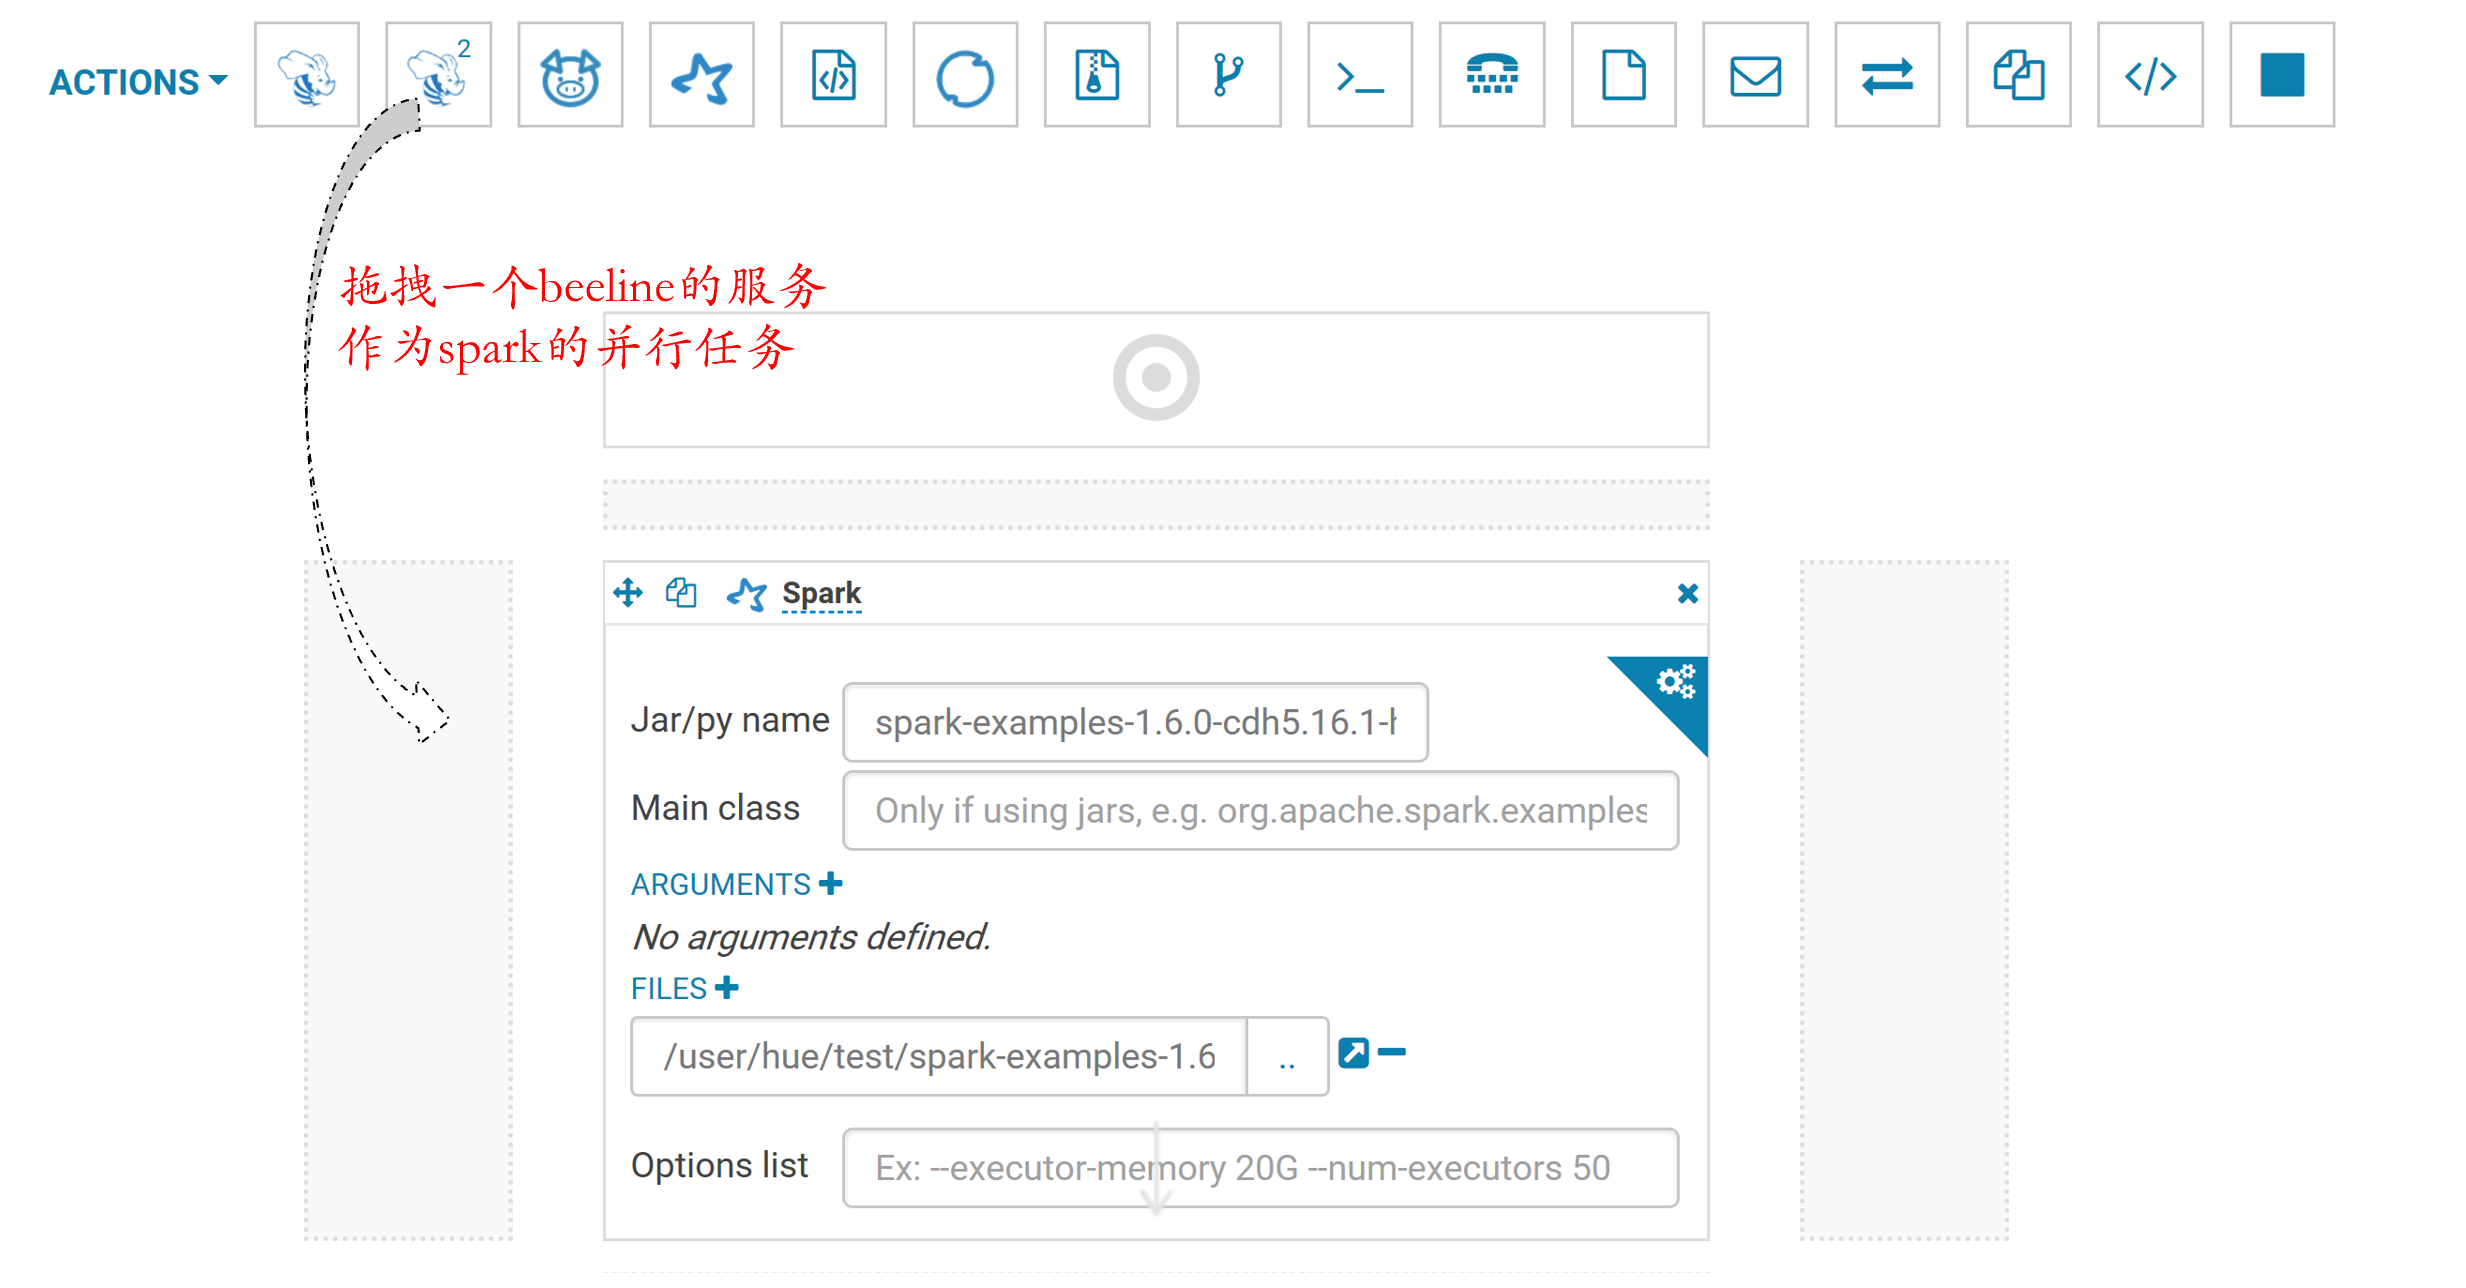This screenshot has height=1288, width=2466.
Task: Select the Java program action icon
Action: point(833,76)
